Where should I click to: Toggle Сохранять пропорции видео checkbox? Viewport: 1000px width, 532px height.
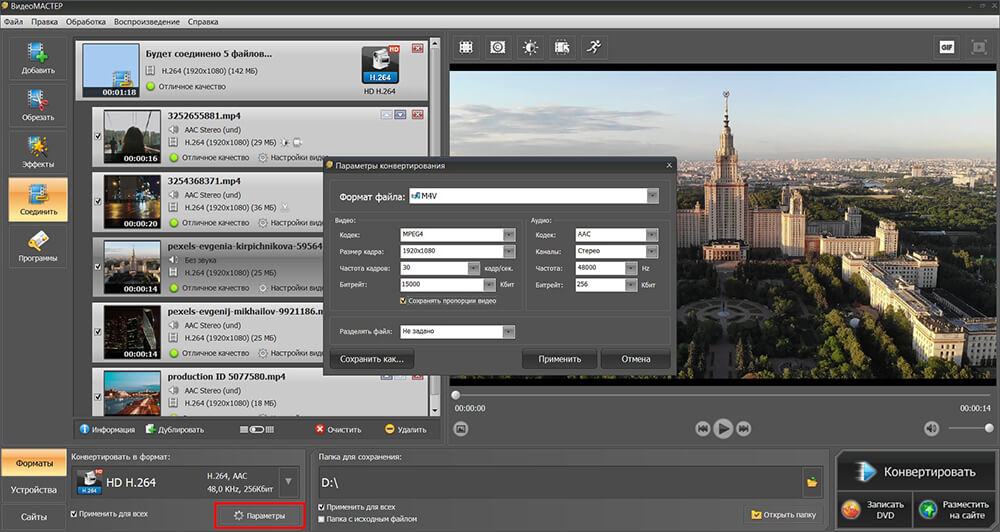[403, 300]
